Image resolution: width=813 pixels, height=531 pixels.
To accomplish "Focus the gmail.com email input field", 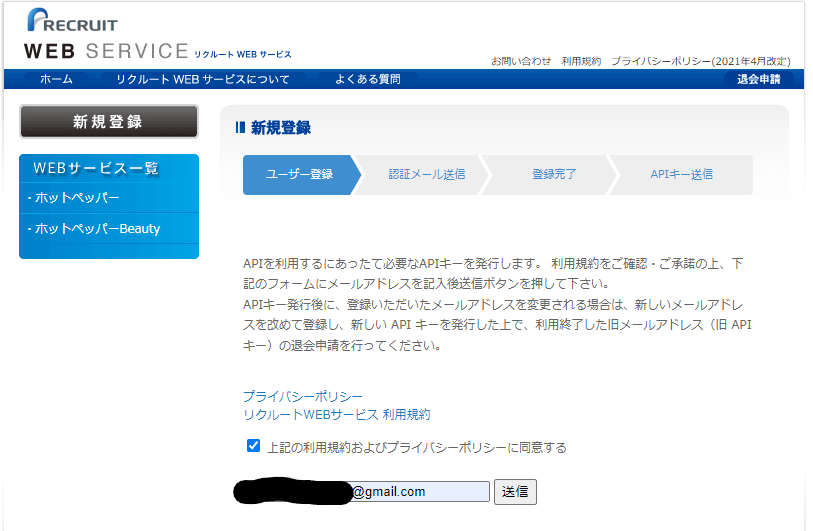I will [x=363, y=492].
